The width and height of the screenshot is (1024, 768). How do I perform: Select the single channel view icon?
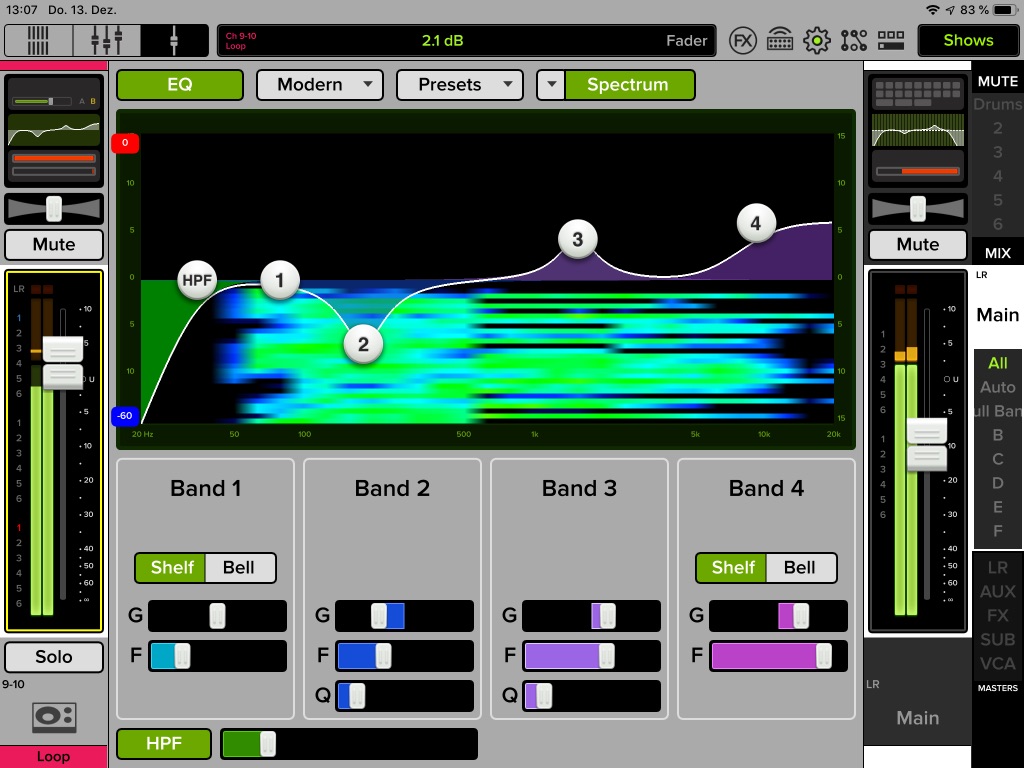point(174,41)
